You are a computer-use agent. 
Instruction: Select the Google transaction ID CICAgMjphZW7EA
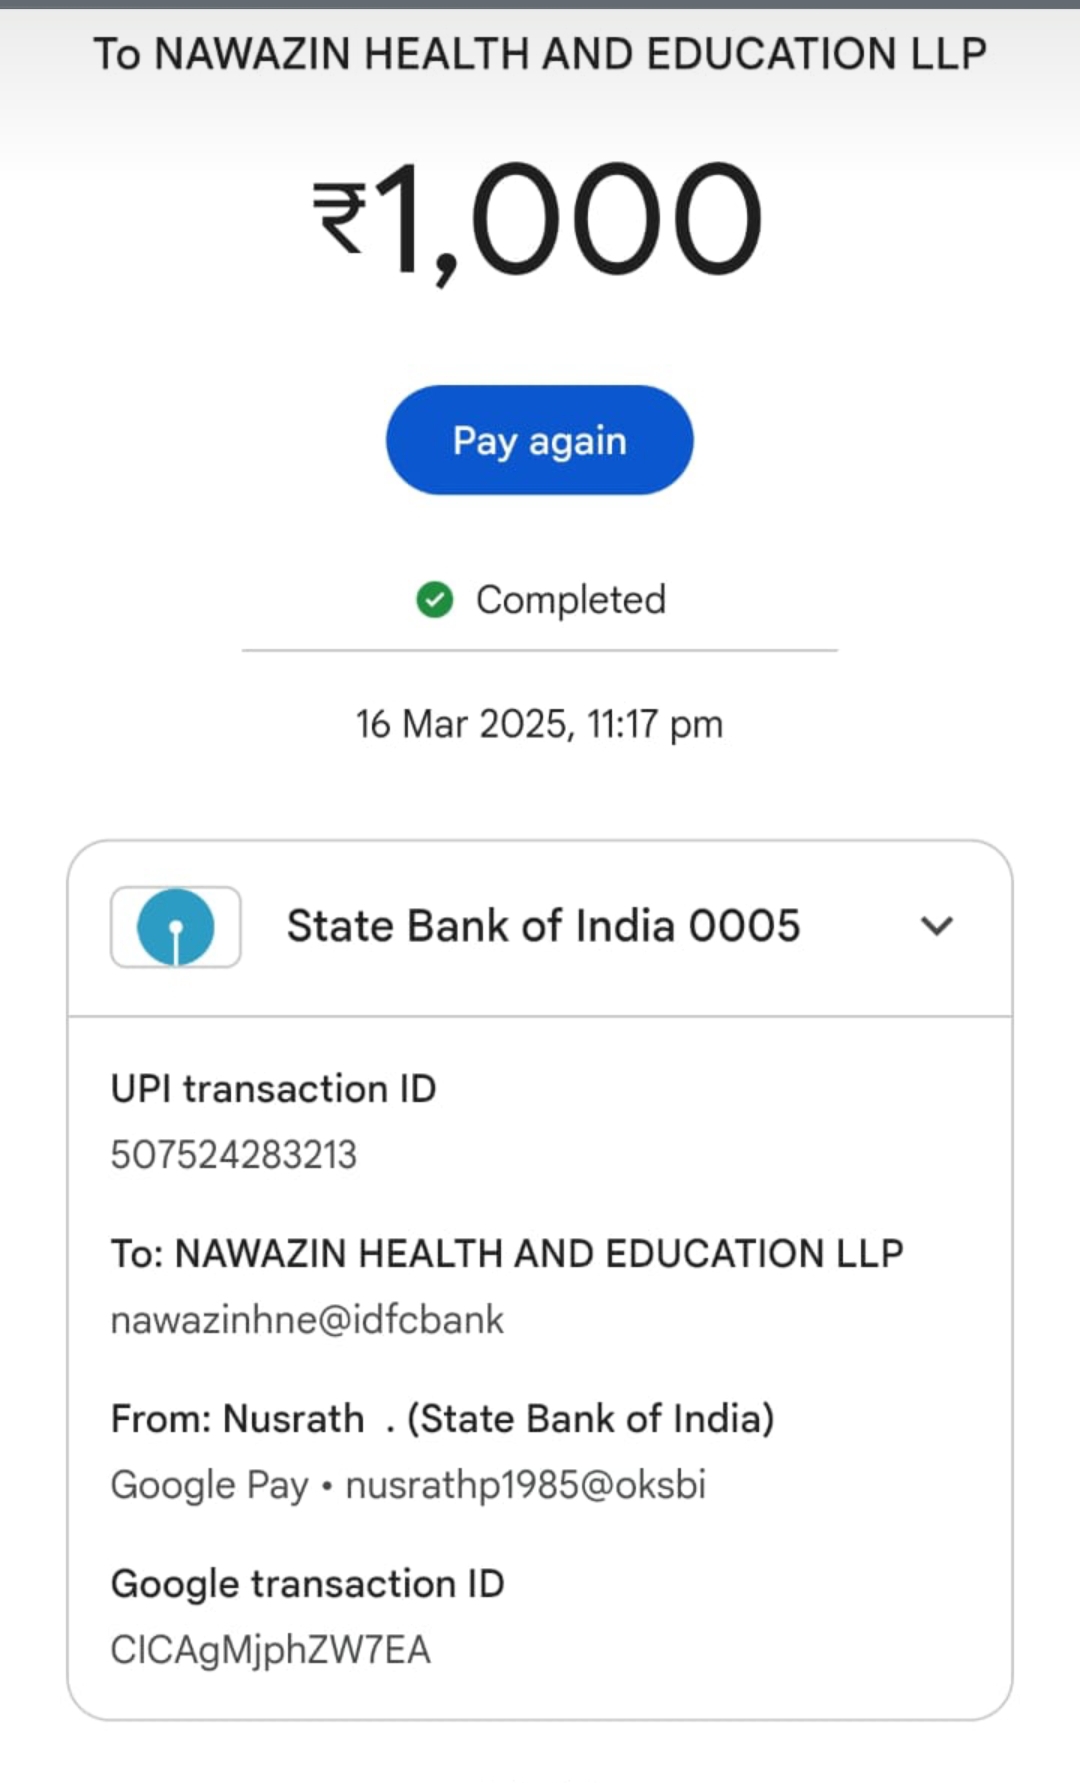270,1650
